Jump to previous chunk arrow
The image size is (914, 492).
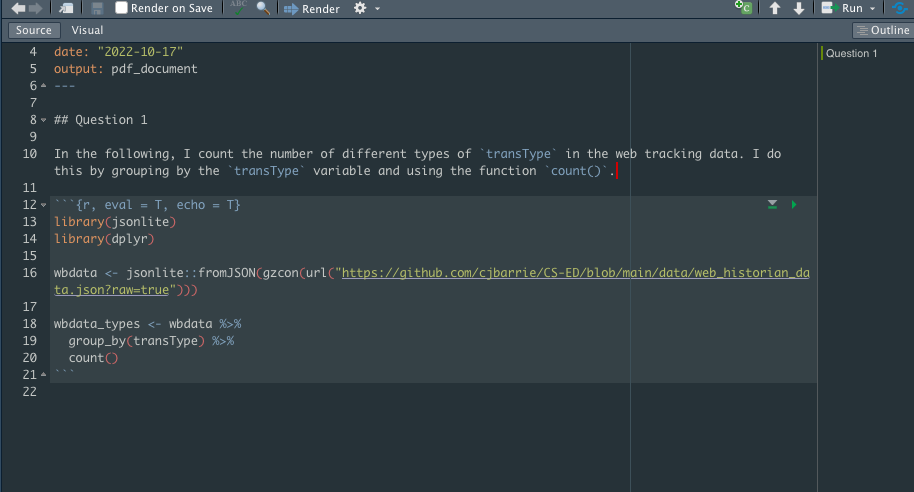[775, 8]
